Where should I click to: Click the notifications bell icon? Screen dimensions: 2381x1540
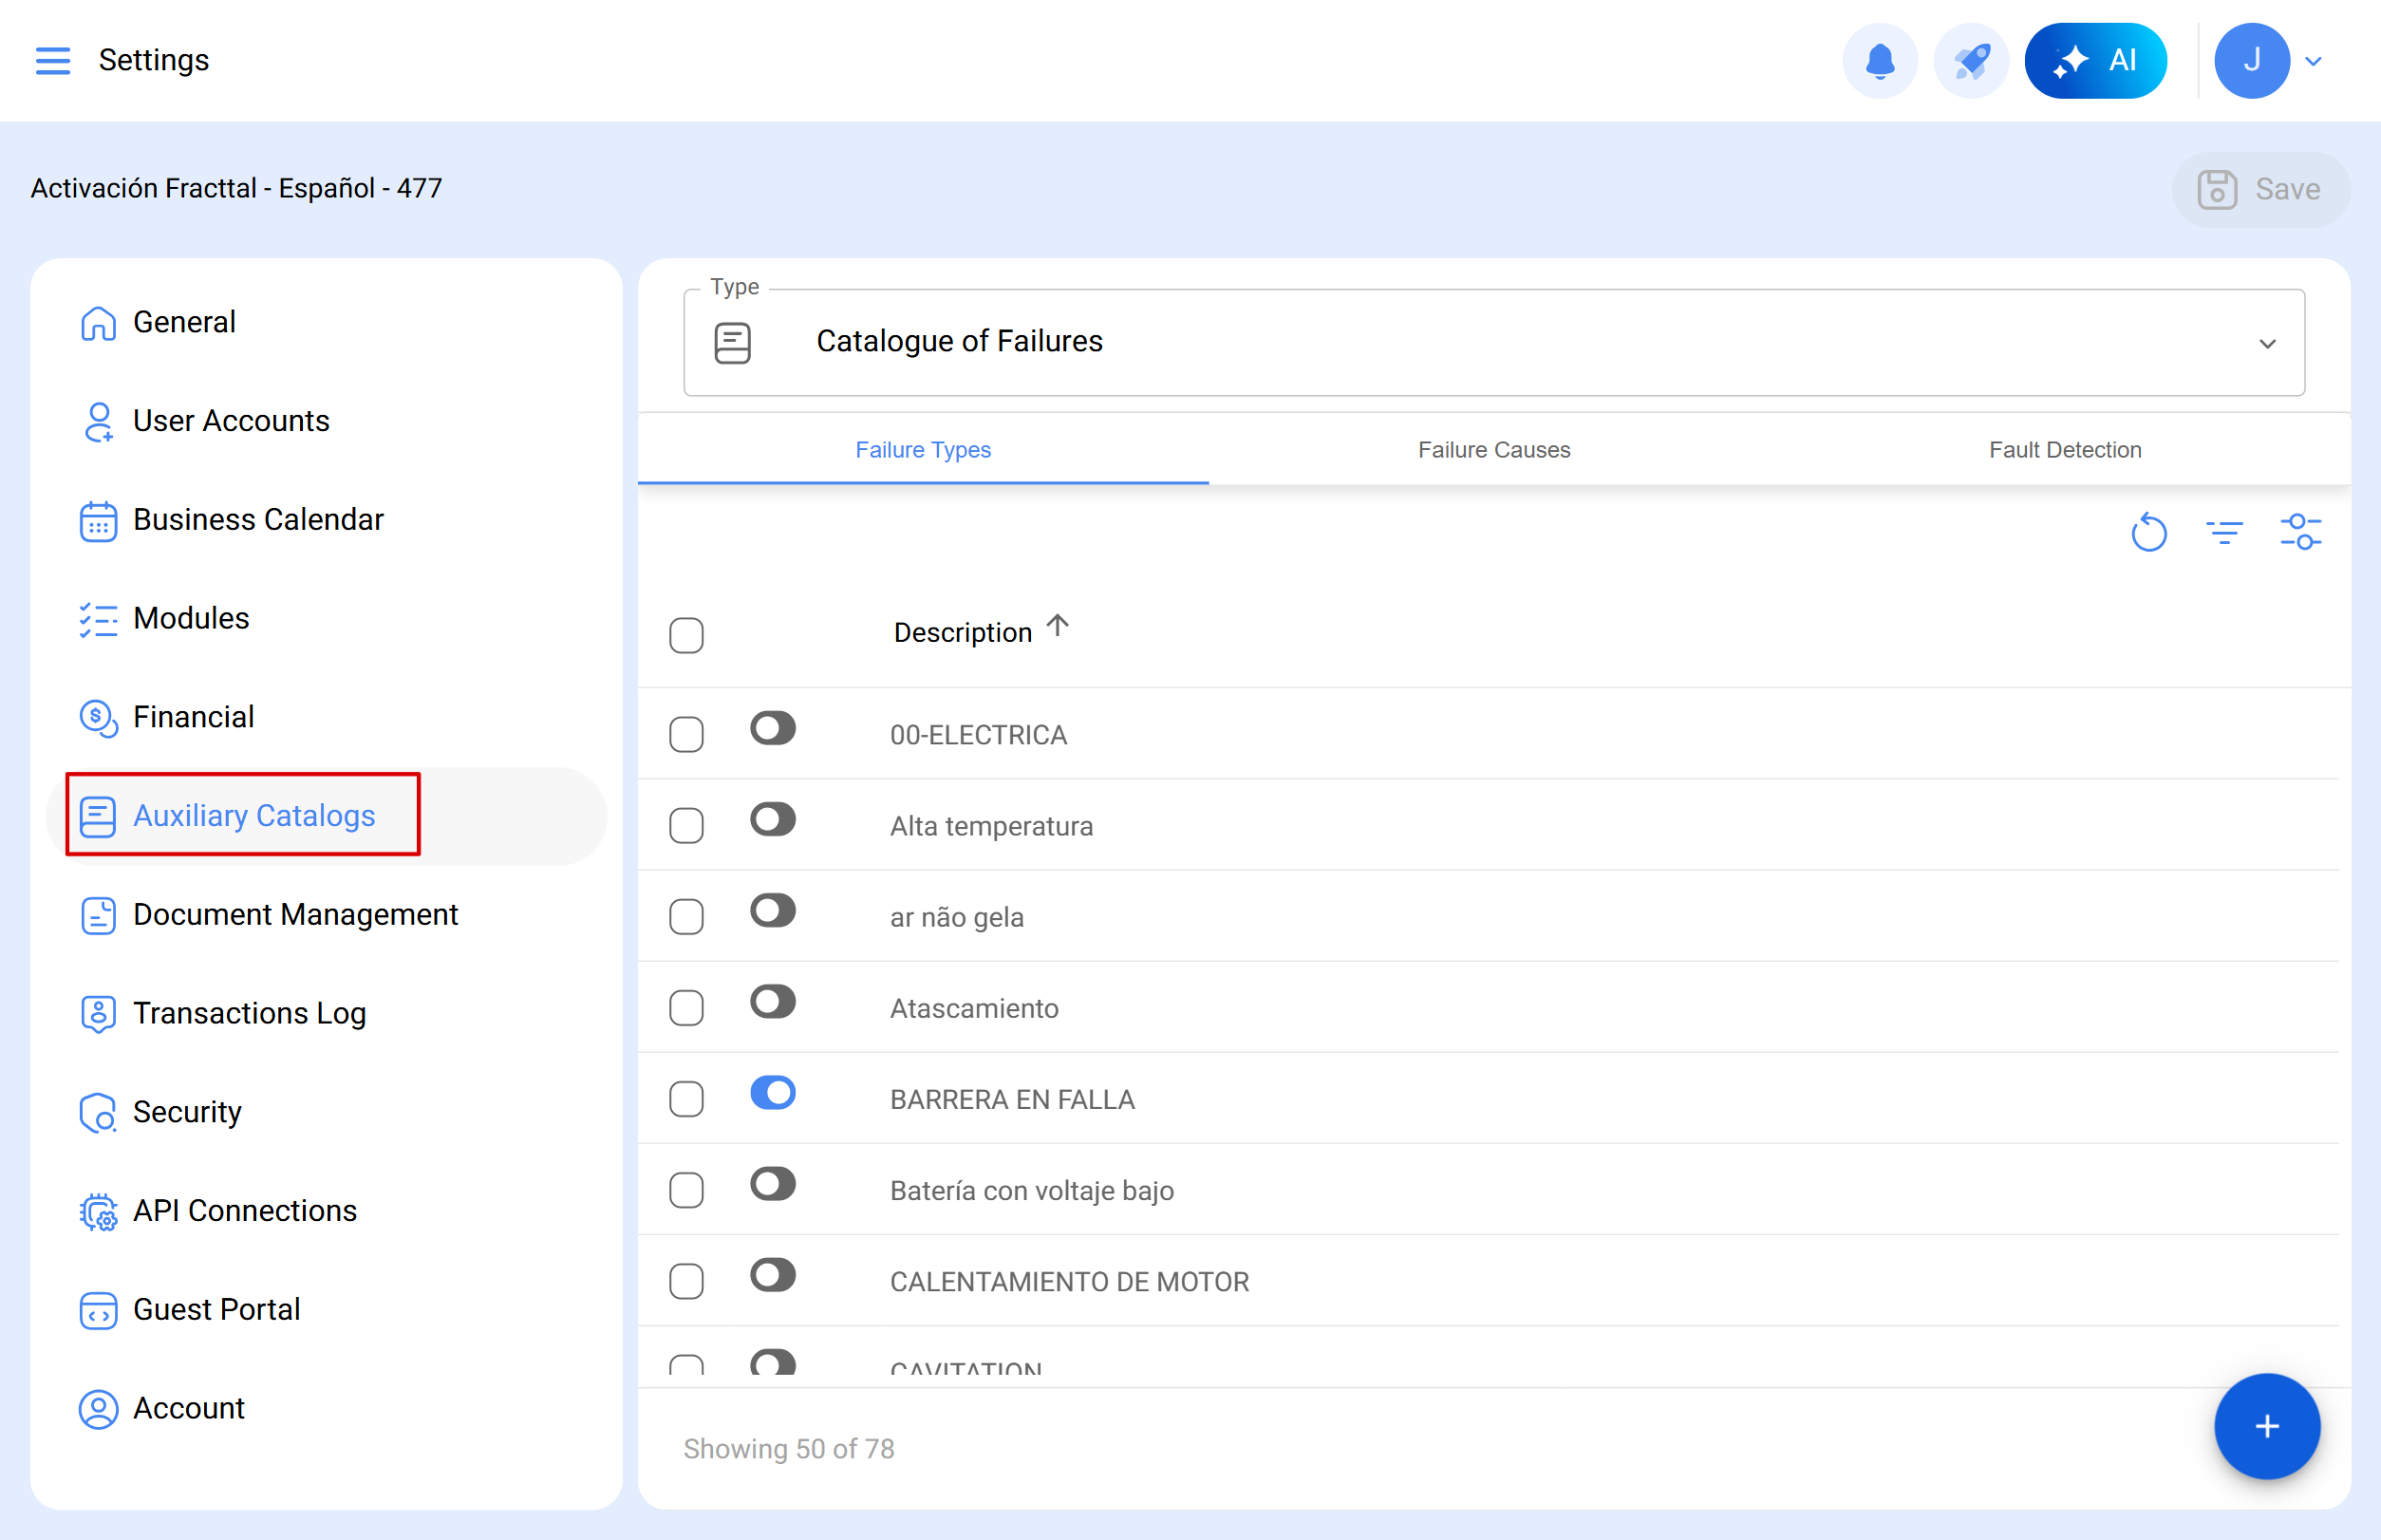[x=1880, y=60]
